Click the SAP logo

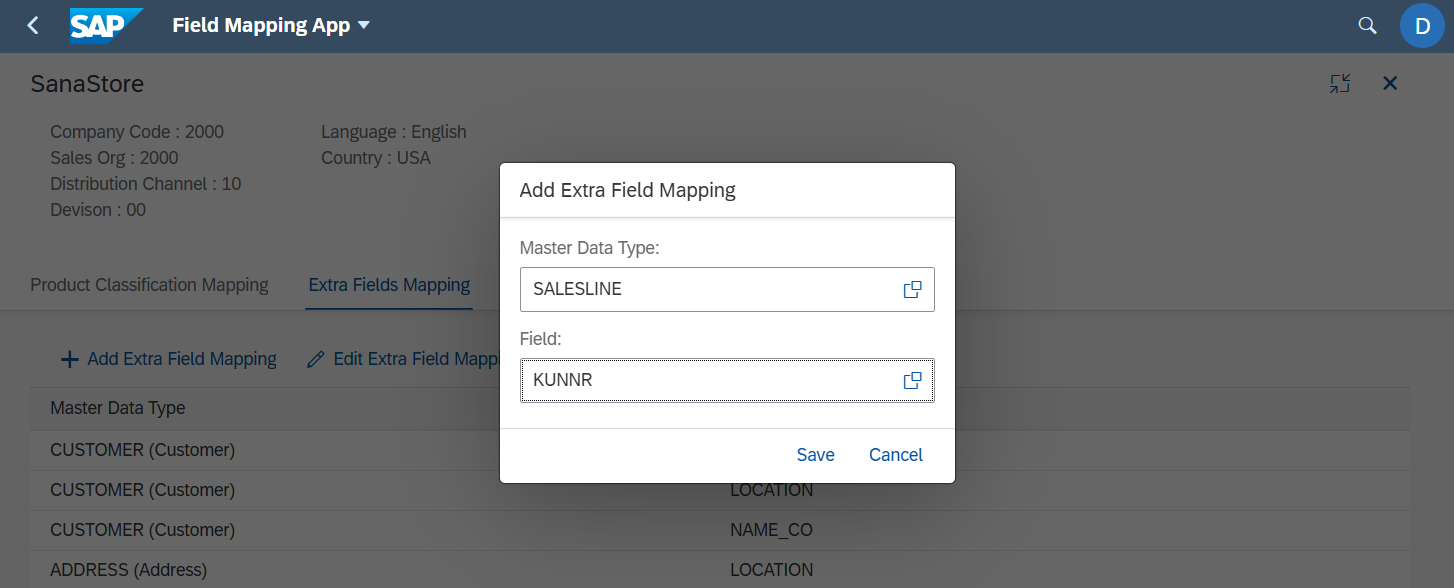pos(107,25)
